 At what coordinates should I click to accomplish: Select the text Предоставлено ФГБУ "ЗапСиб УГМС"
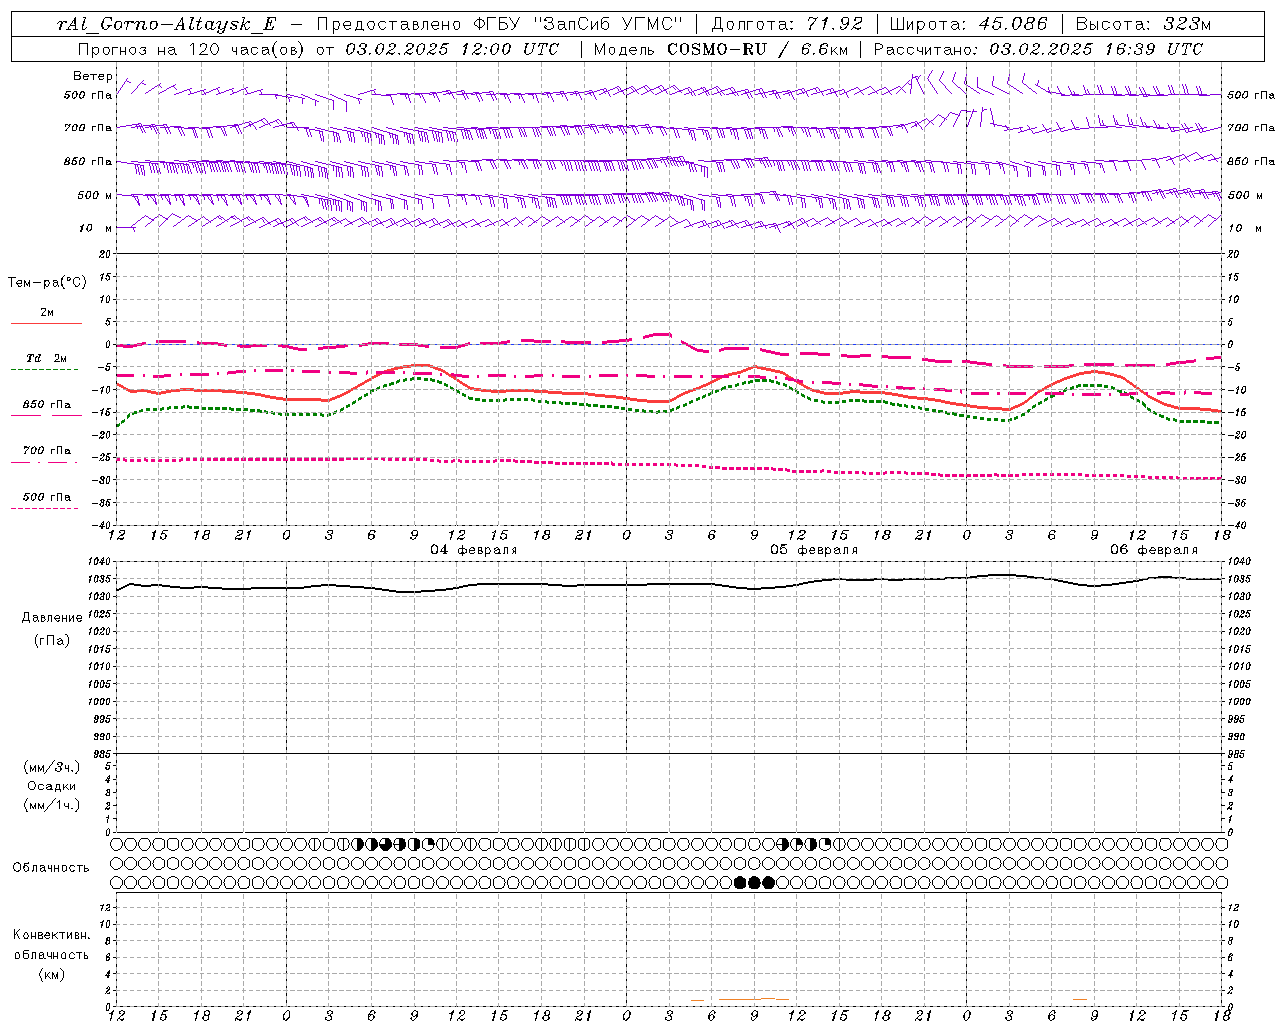[x=498, y=25]
